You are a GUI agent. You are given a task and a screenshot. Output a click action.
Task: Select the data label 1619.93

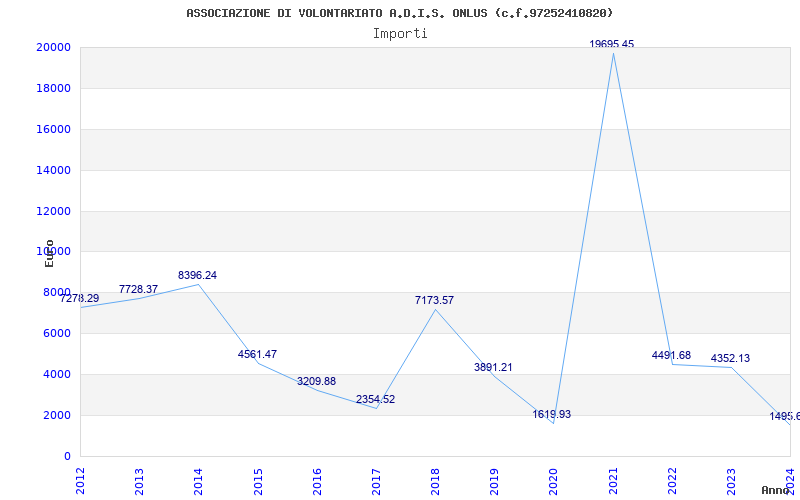[x=552, y=414]
